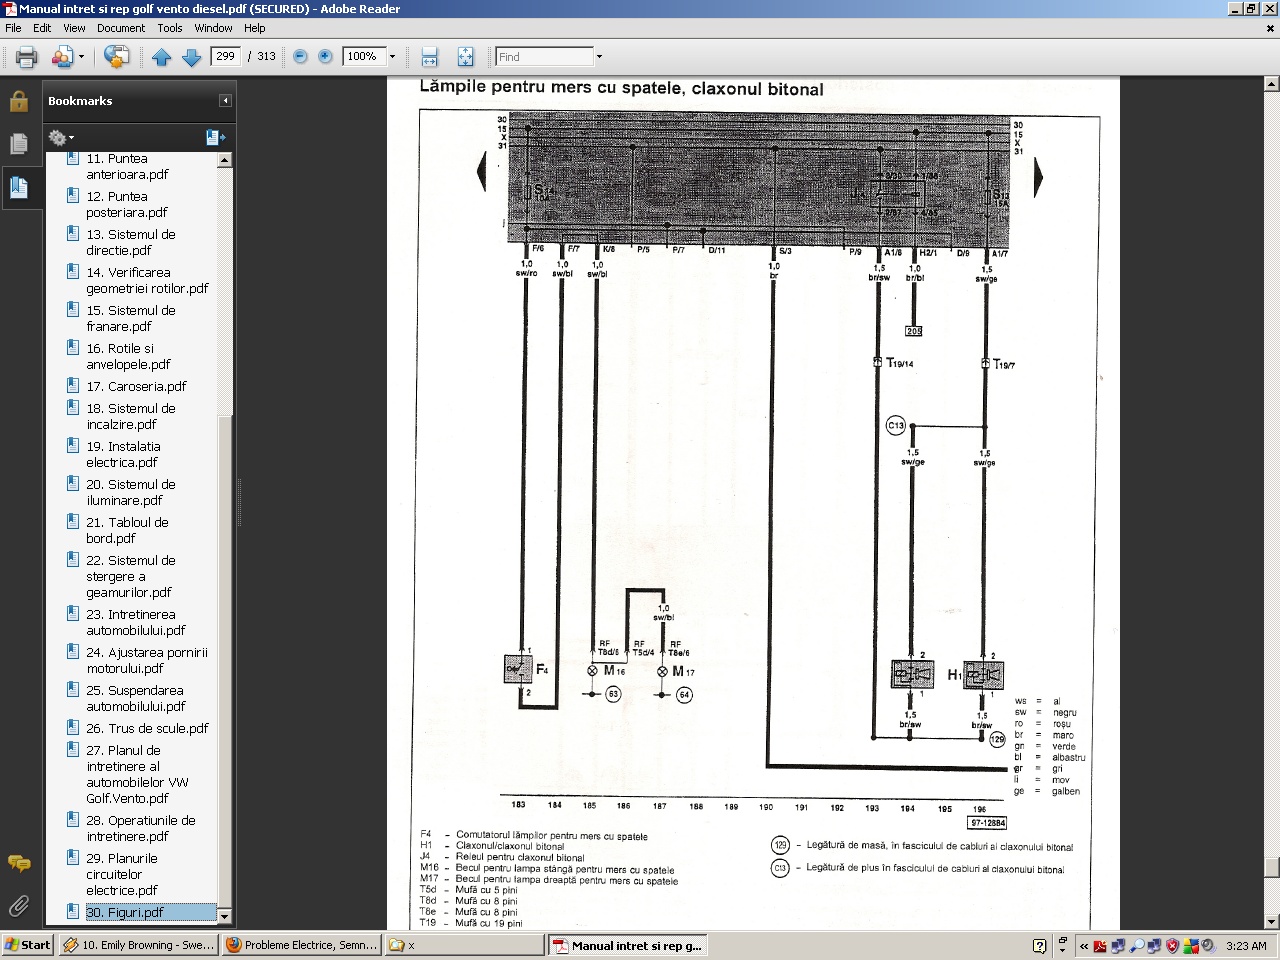Screen dimensions: 1280x960
Task: Open the Tools menu
Action: [170, 28]
